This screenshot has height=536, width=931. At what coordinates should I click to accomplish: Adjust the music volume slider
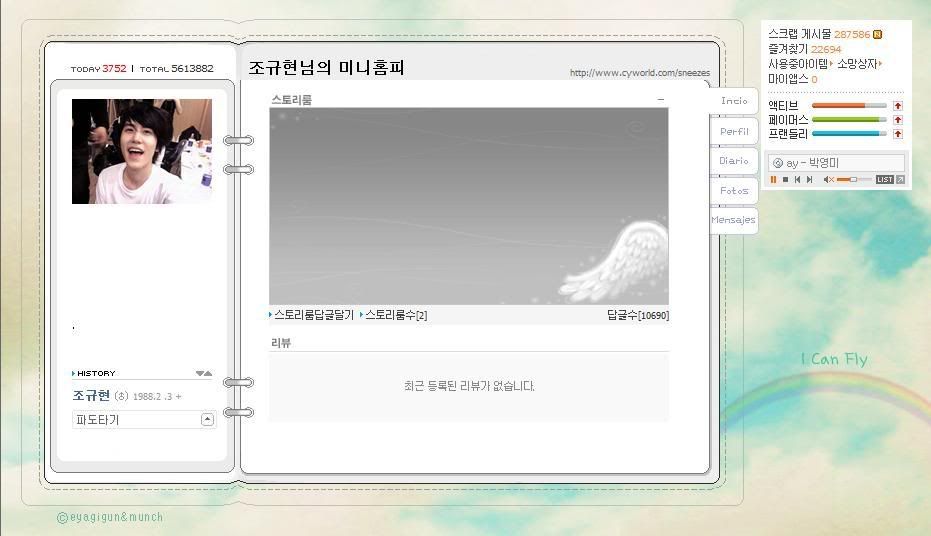click(853, 180)
